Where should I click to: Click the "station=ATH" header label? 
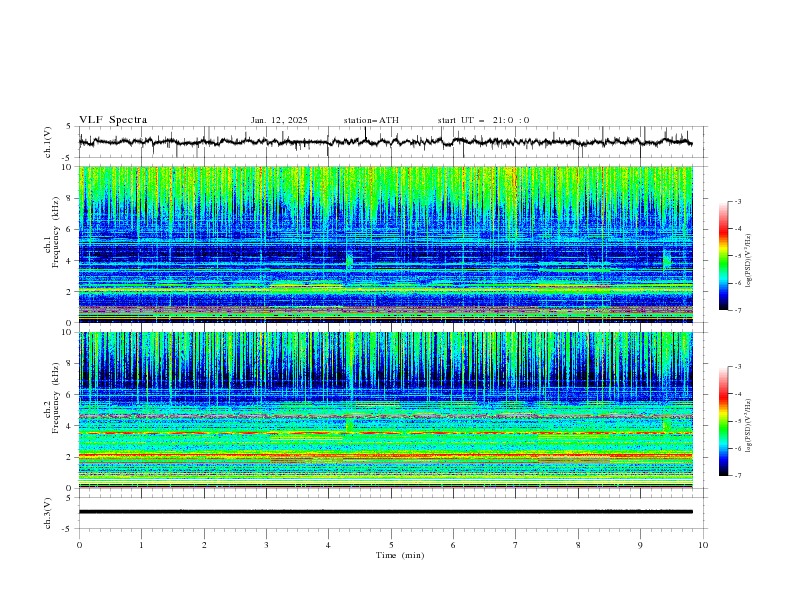371,120
